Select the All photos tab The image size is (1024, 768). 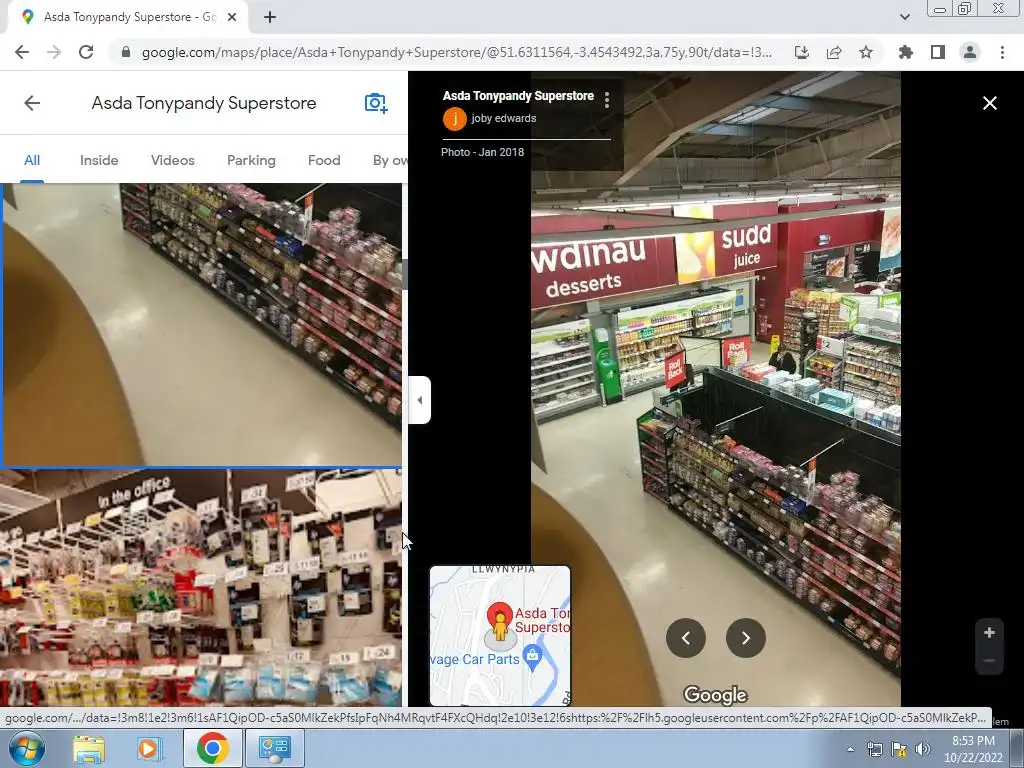click(x=32, y=160)
